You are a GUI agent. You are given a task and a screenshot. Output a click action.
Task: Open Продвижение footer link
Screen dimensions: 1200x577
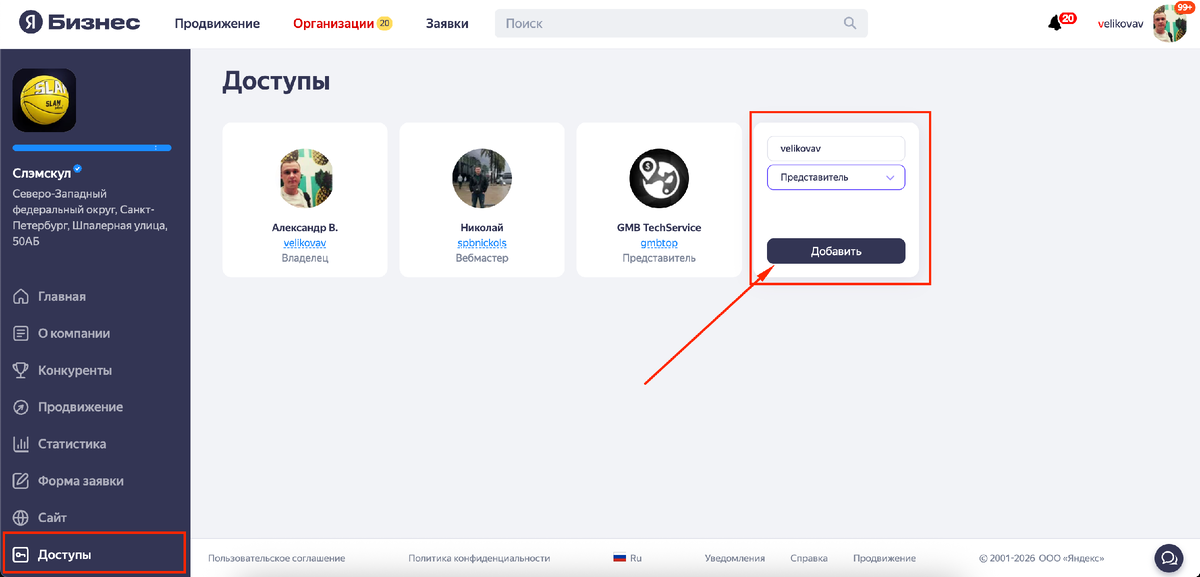pos(884,559)
